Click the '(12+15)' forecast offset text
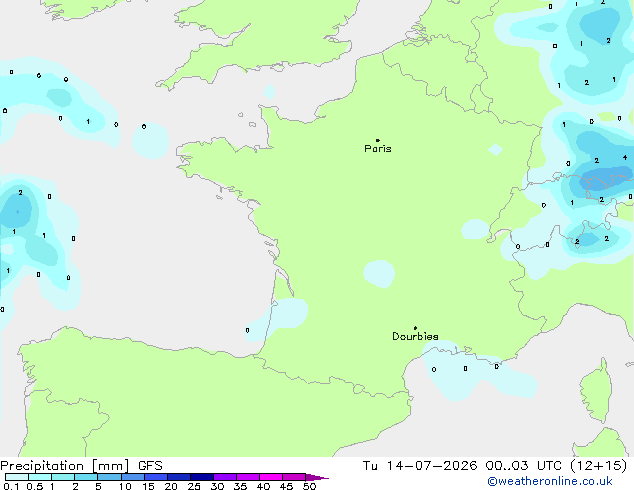 [599, 465]
